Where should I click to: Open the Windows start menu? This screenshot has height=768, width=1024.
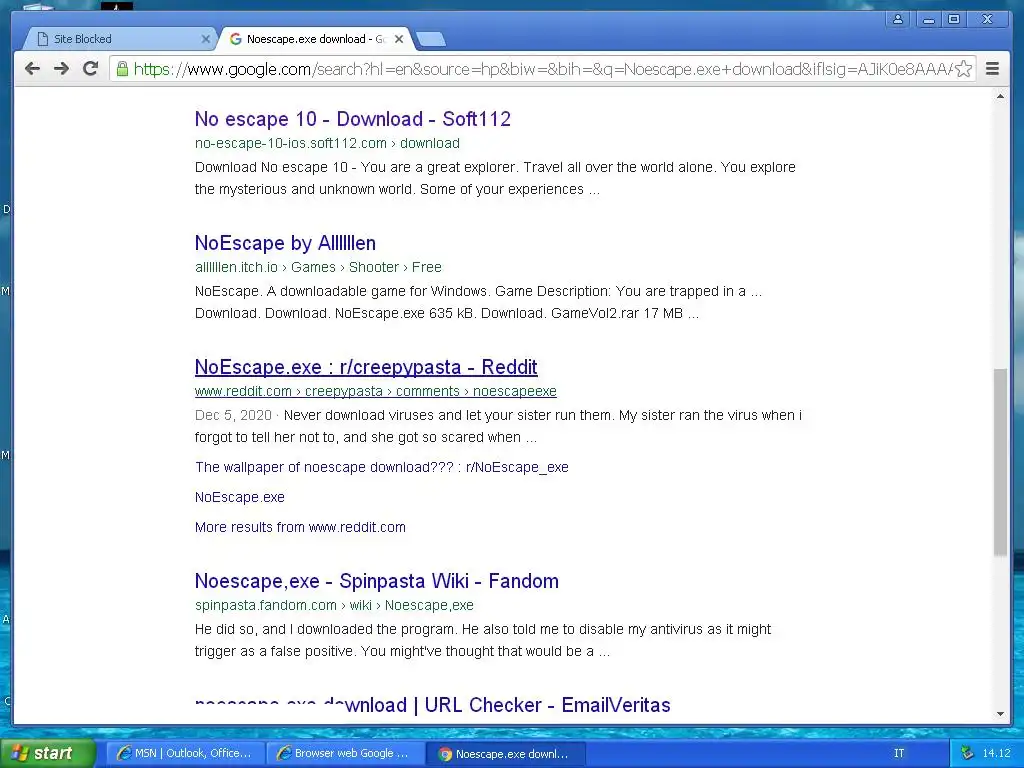tap(47, 754)
